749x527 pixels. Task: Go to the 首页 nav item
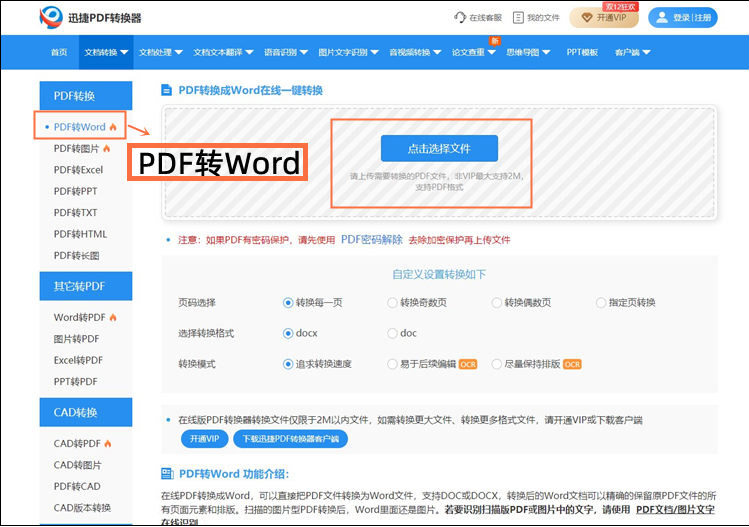[59, 52]
